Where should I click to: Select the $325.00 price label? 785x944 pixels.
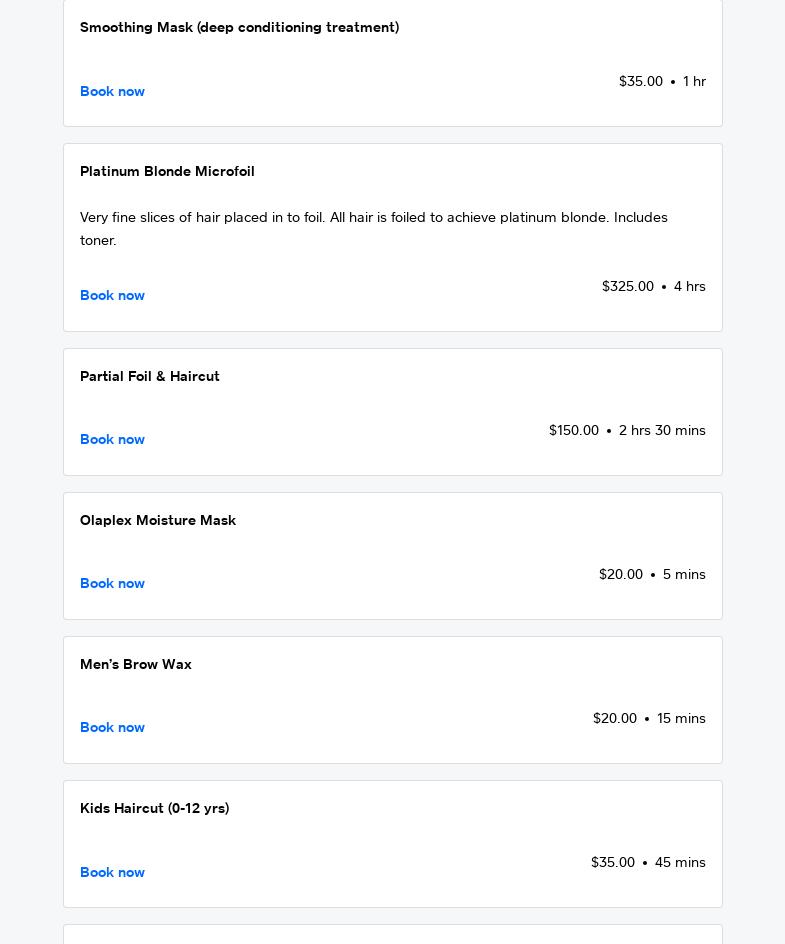click(x=627, y=286)
